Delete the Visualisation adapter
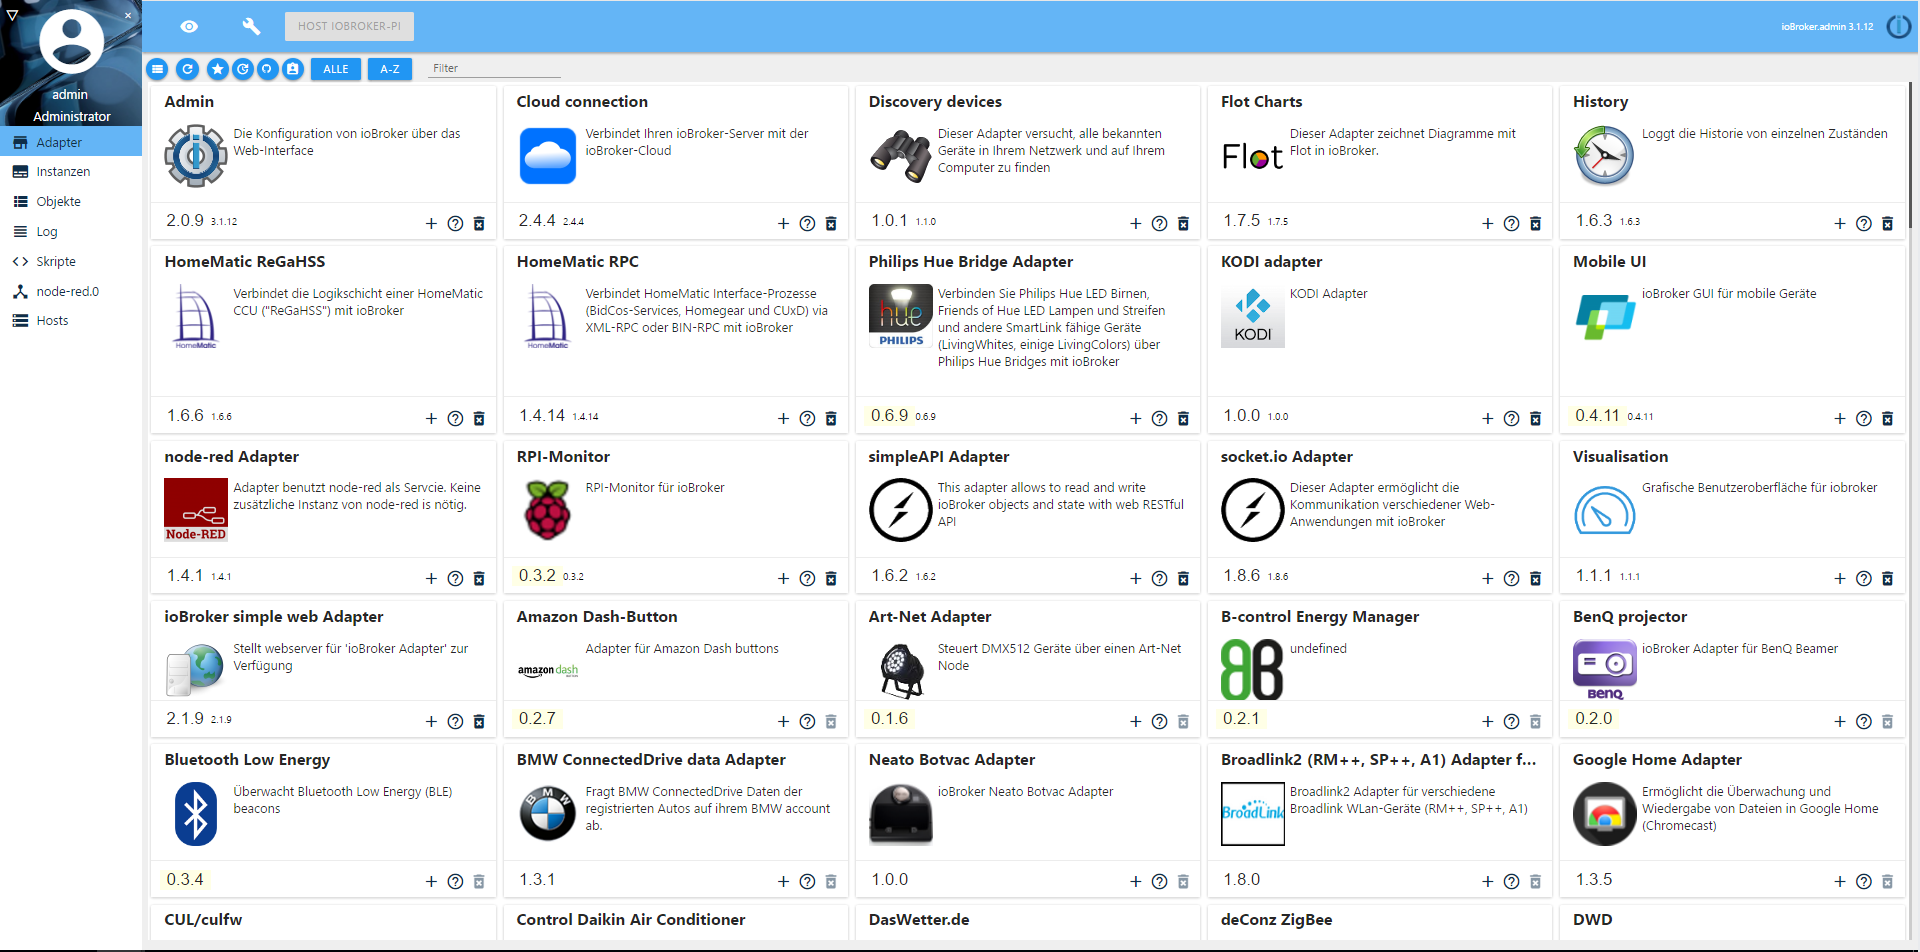The width and height of the screenshot is (1920, 952). tap(1887, 578)
